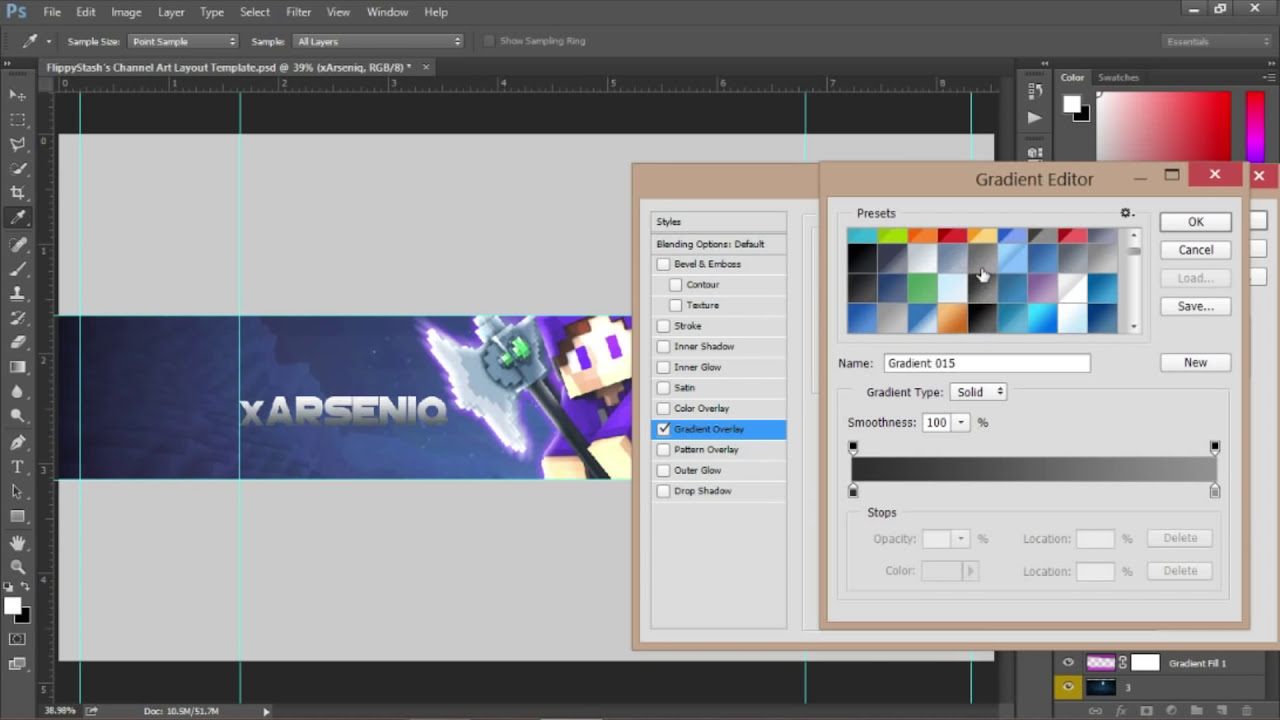This screenshot has height=720, width=1280.
Task: Enable the Texture checkbox
Action: [x=676, y=305]
